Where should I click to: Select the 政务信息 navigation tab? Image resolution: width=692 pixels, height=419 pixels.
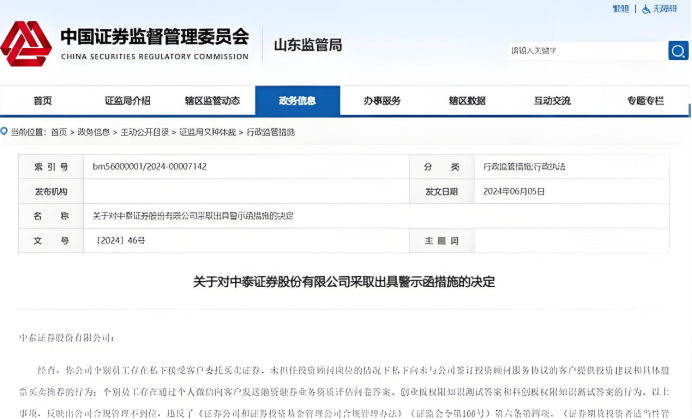[x=297, y=101]
